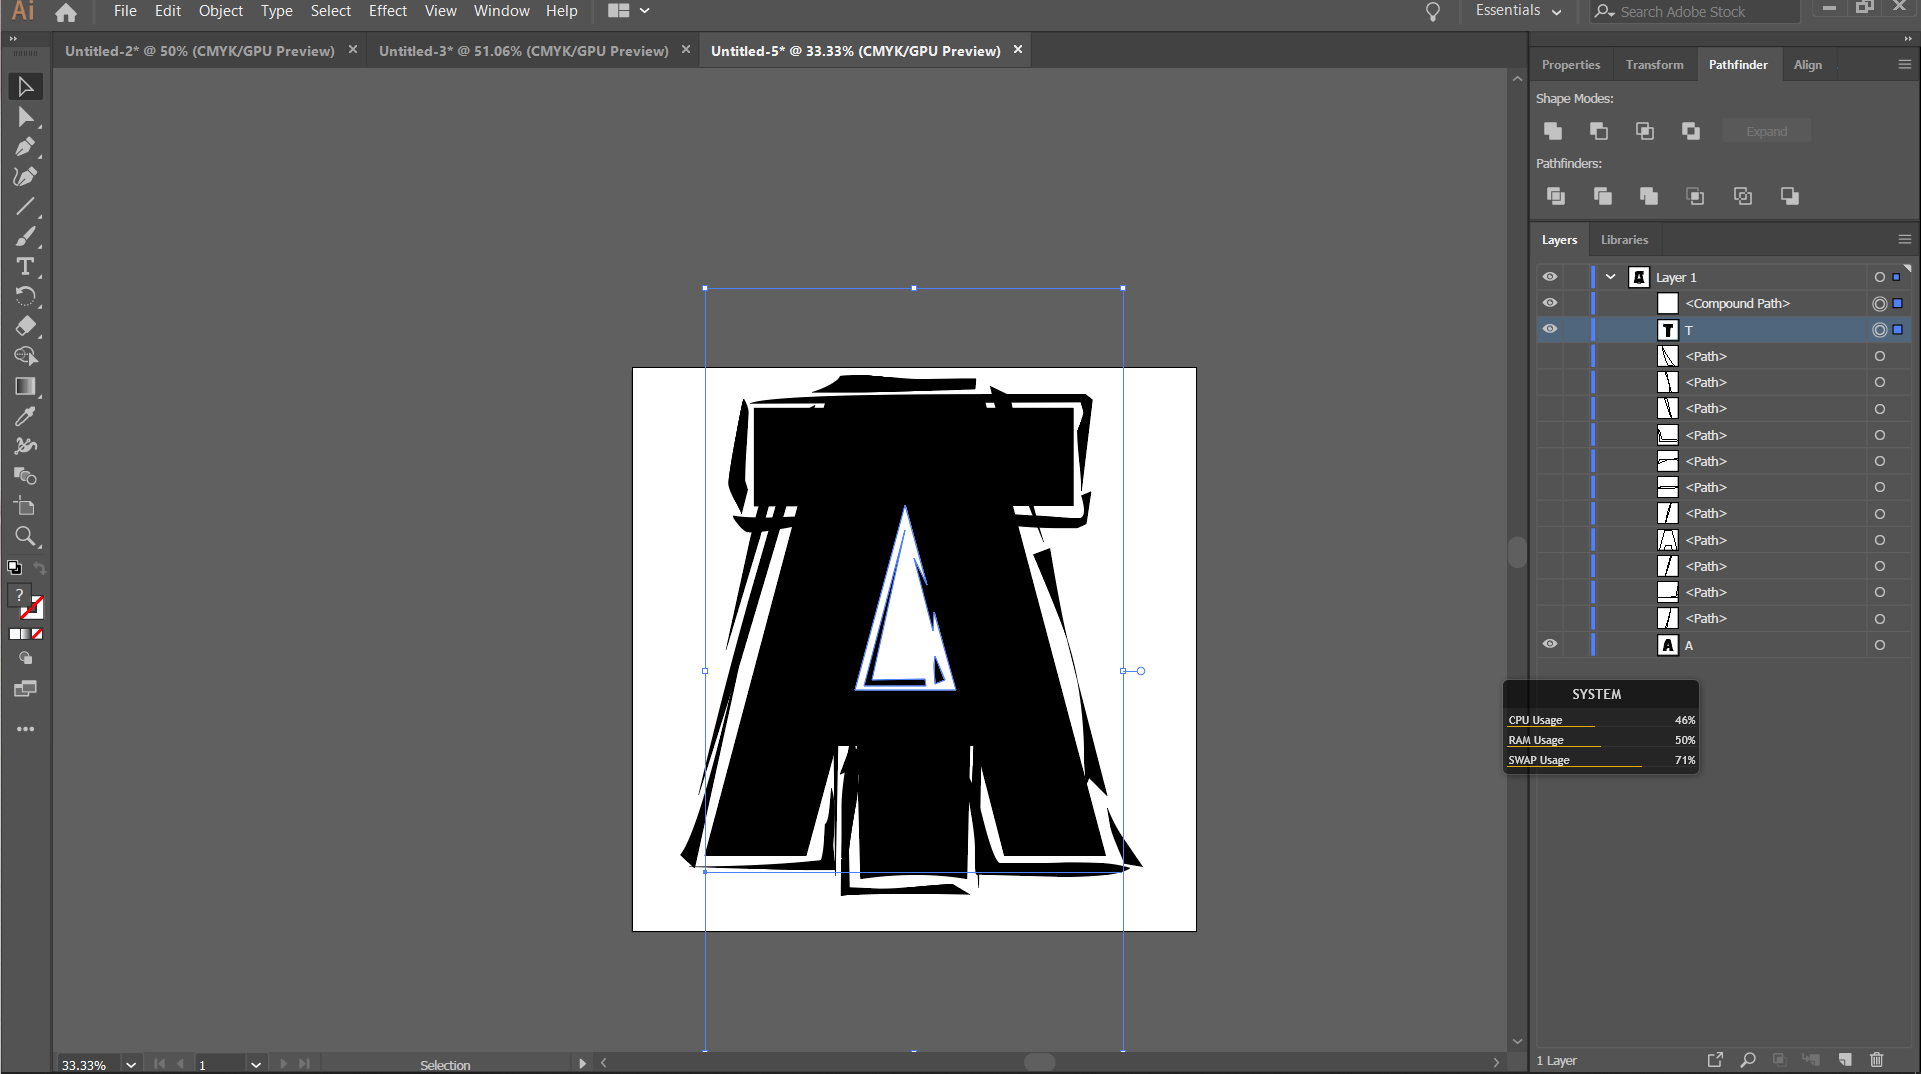The width and height of the screenshot is (1921, 1074).
Task: Select the Artboard tool
Action: (26, 507)
